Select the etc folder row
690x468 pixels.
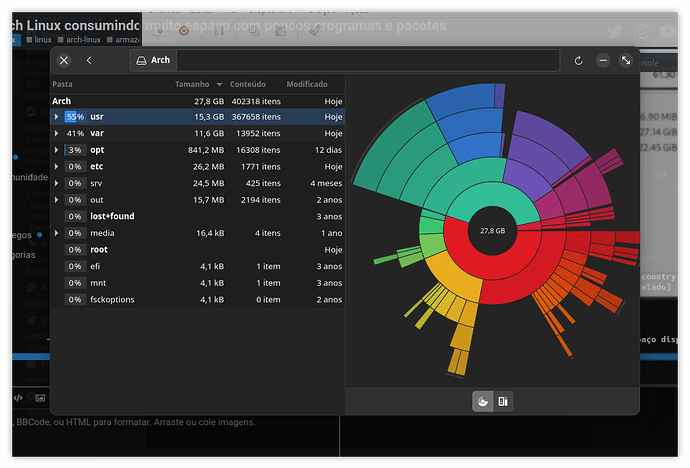point(97,167)
